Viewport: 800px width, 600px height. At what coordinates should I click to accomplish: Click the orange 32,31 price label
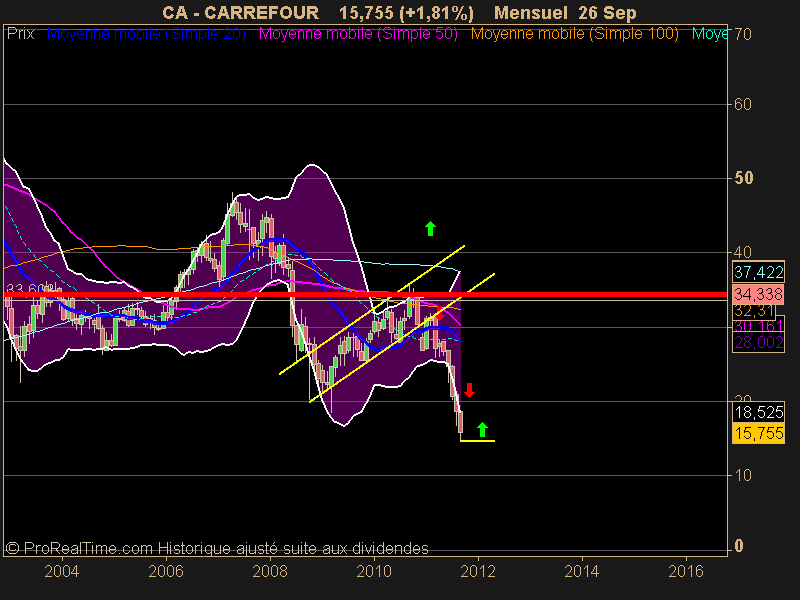pos(754,310)
